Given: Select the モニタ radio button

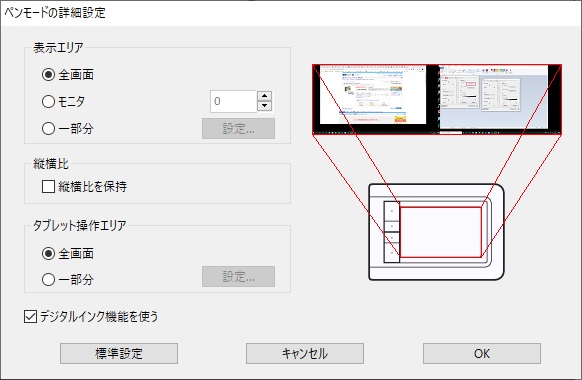Looking at the screenshot, I should coord(63,101).
